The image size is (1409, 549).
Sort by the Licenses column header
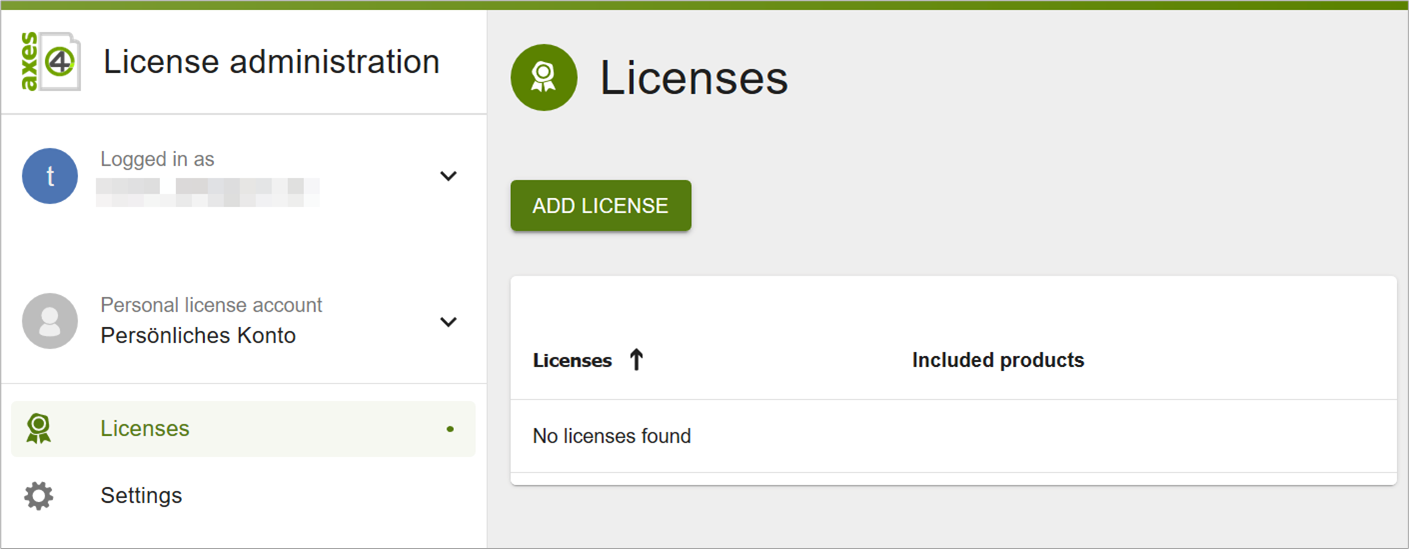pyautogui.click(x=572, y=361)
